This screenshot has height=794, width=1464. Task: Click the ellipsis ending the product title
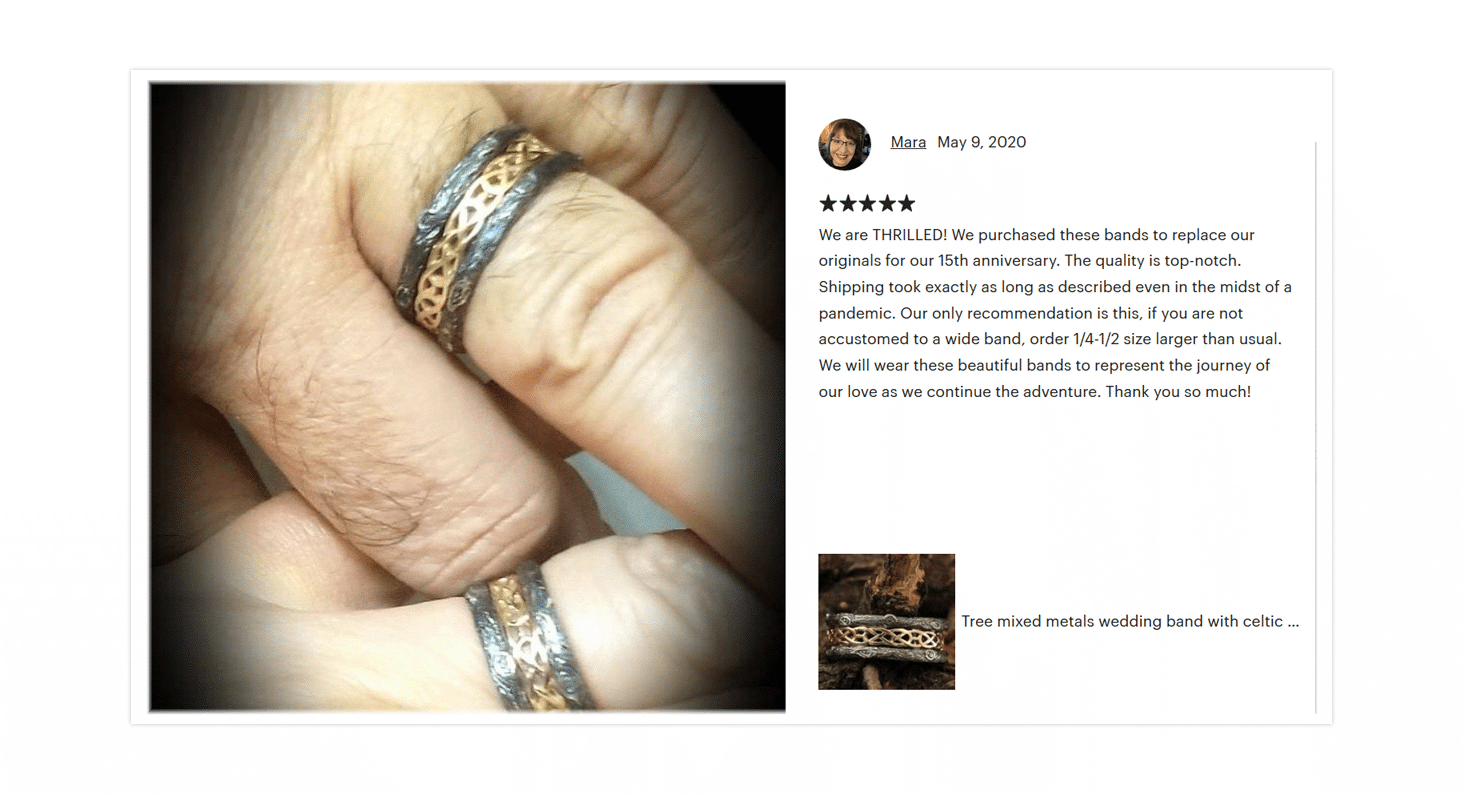pyautogui.click(x=1293, y=622)
